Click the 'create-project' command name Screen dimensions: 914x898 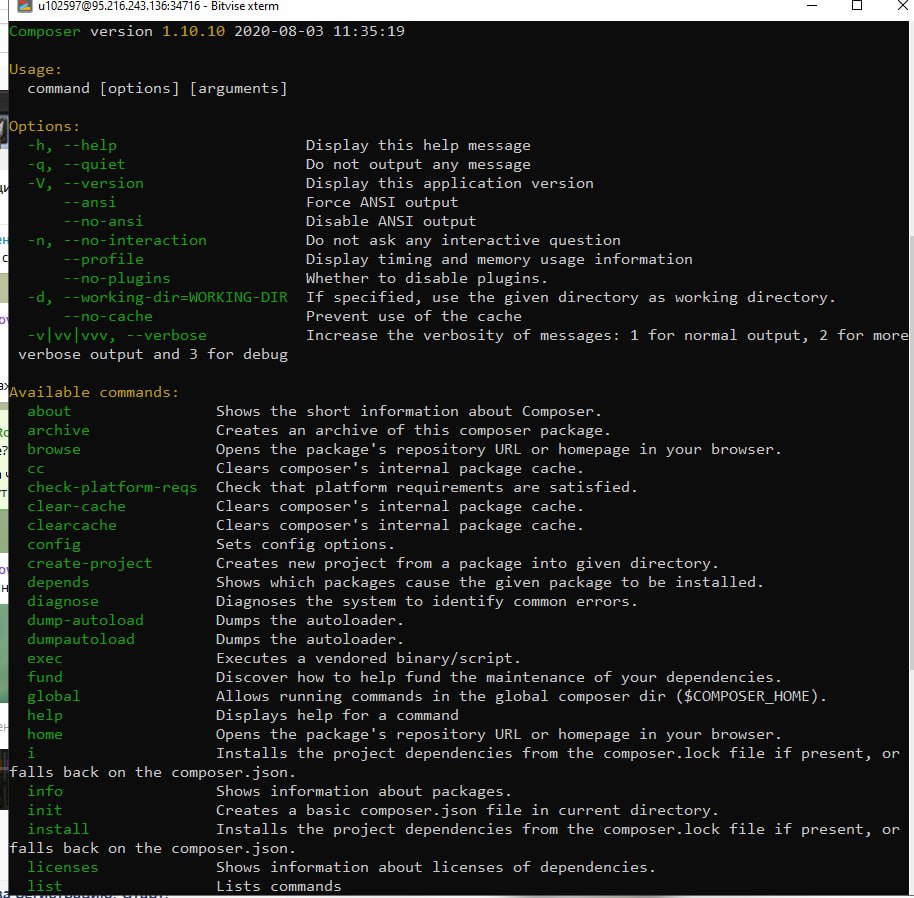pyautogui.click(x=90, y=564)
